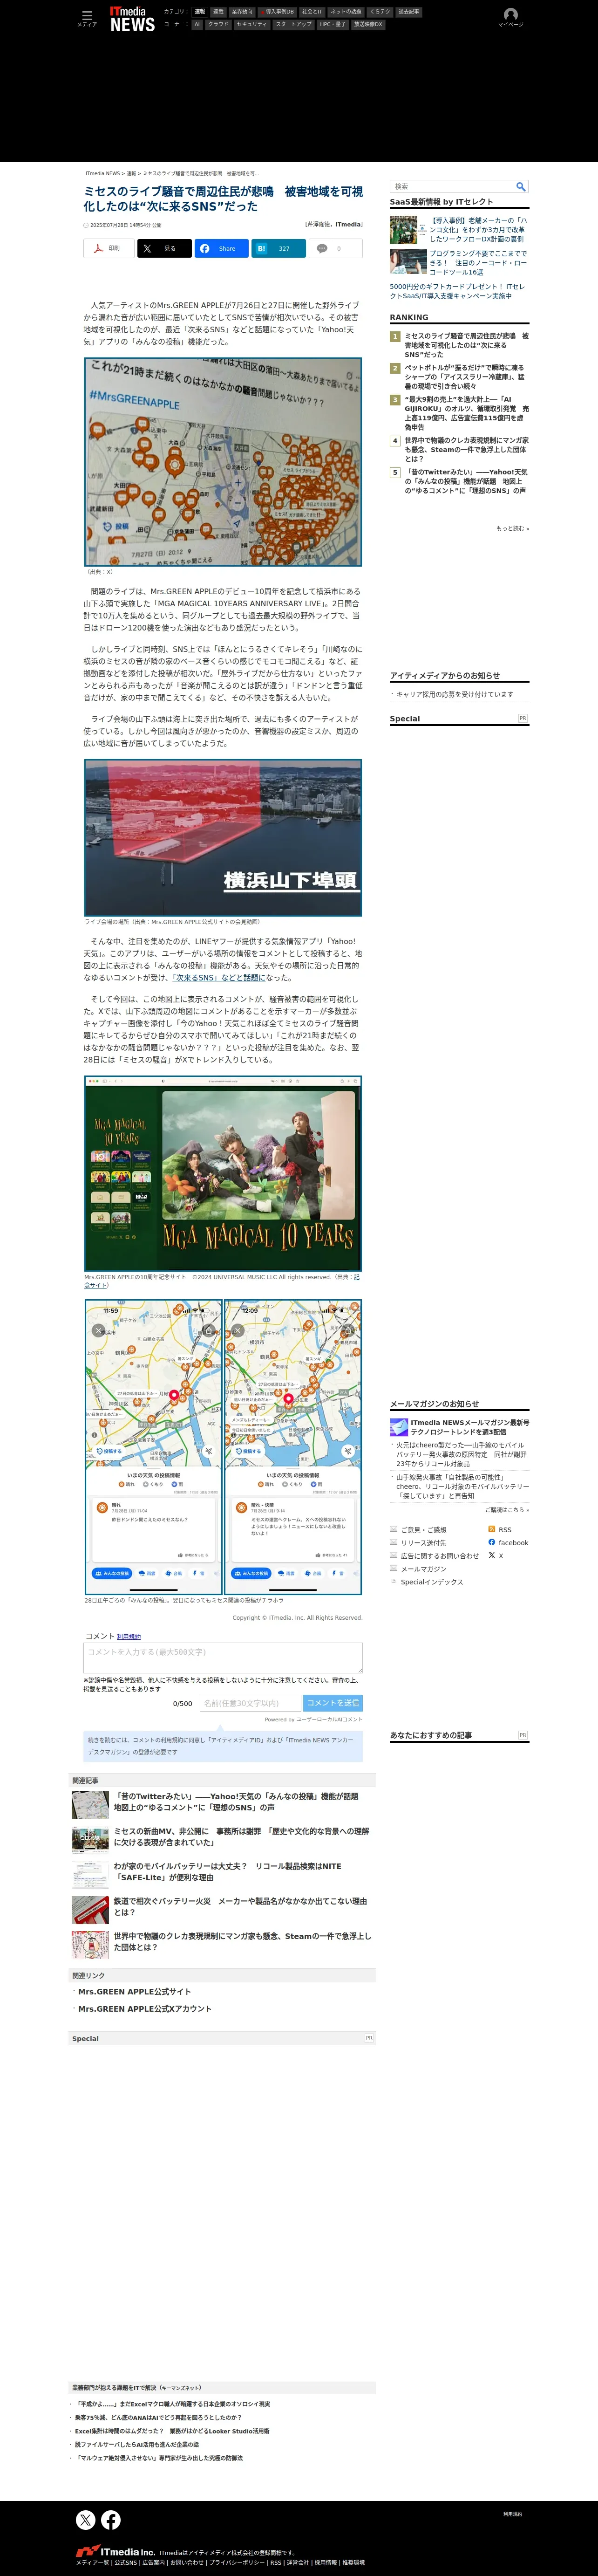Open the 導入事例DB category
This screenshot has width=598, height=2576.
pos(277,12)
